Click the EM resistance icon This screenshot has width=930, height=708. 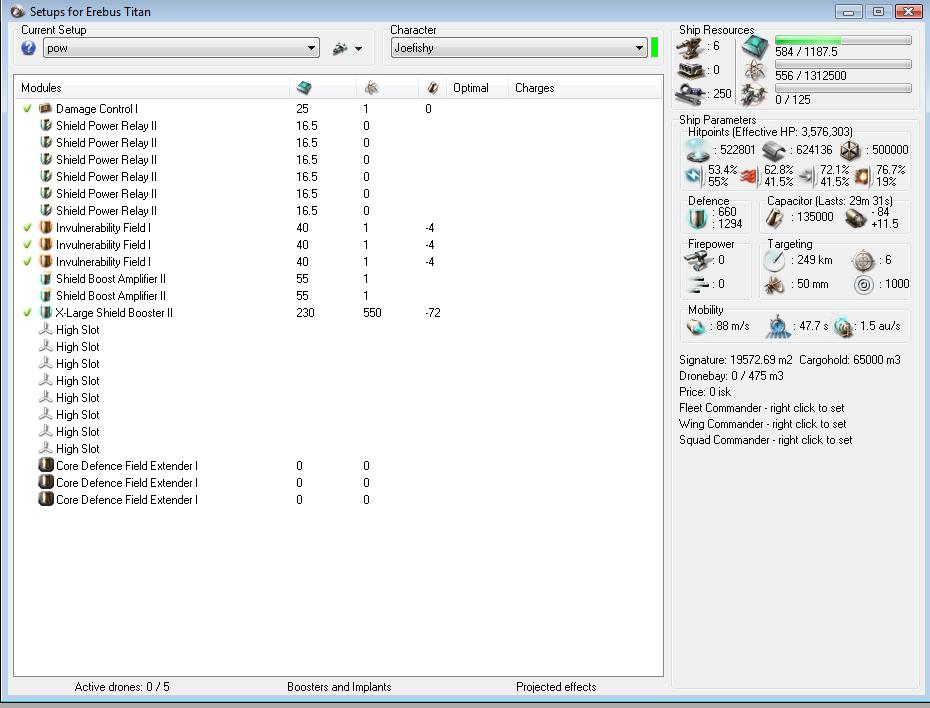tap(694, 176)
